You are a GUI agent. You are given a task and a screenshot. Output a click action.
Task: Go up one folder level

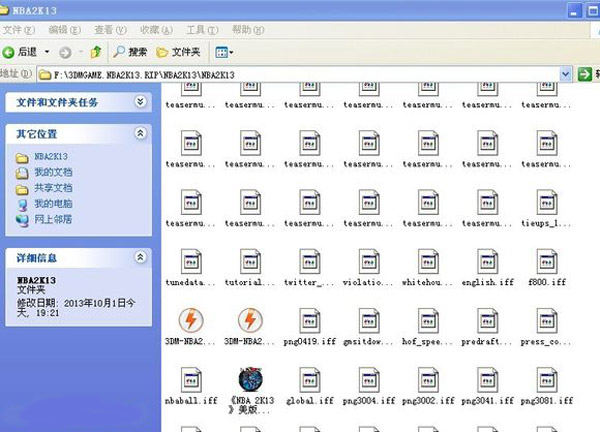96,52
